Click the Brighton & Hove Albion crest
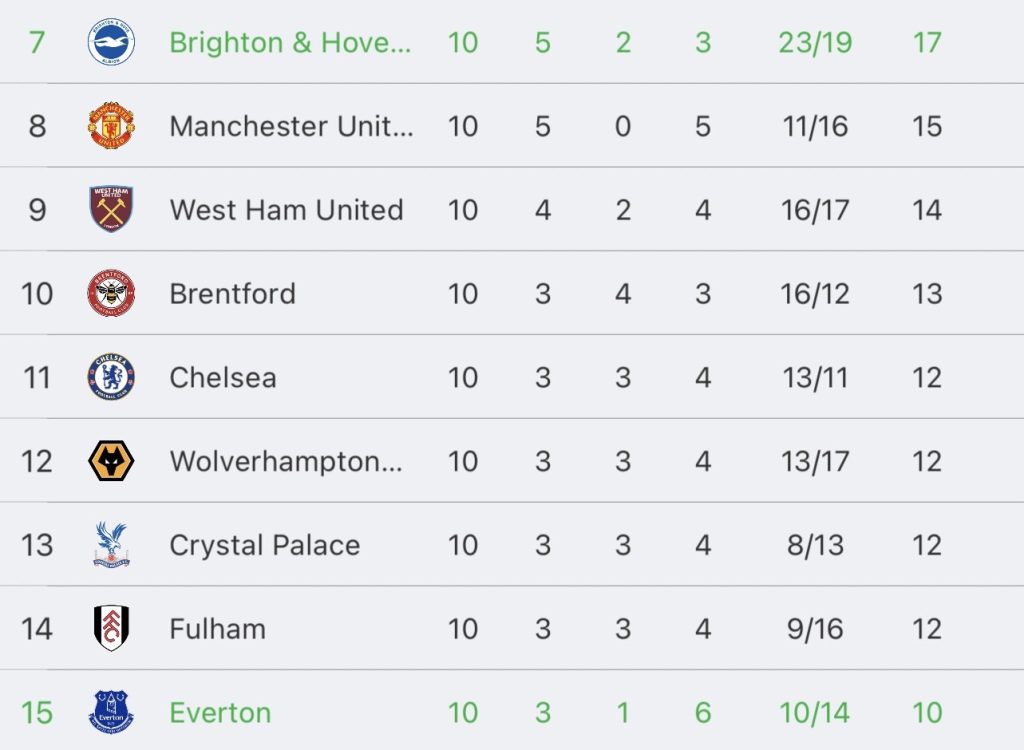1024x750 pixels. click(x=111, y=43)
